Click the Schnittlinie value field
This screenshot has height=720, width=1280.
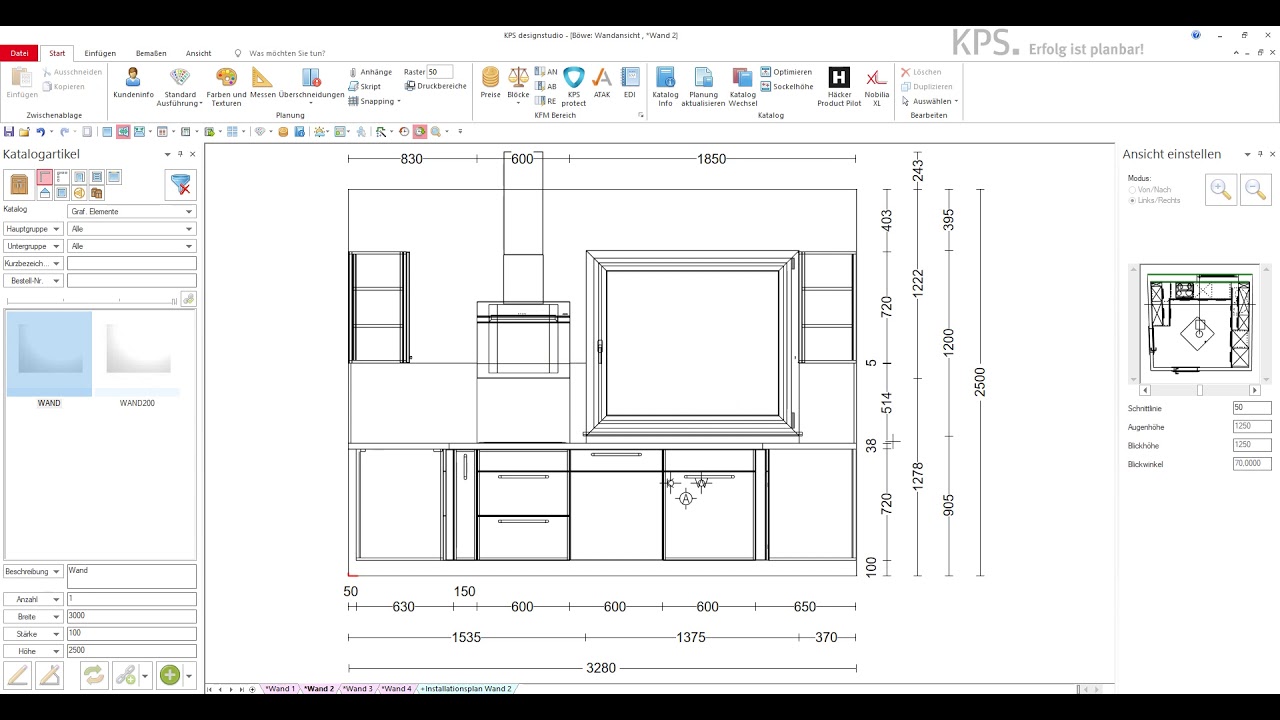point(1252,408)
